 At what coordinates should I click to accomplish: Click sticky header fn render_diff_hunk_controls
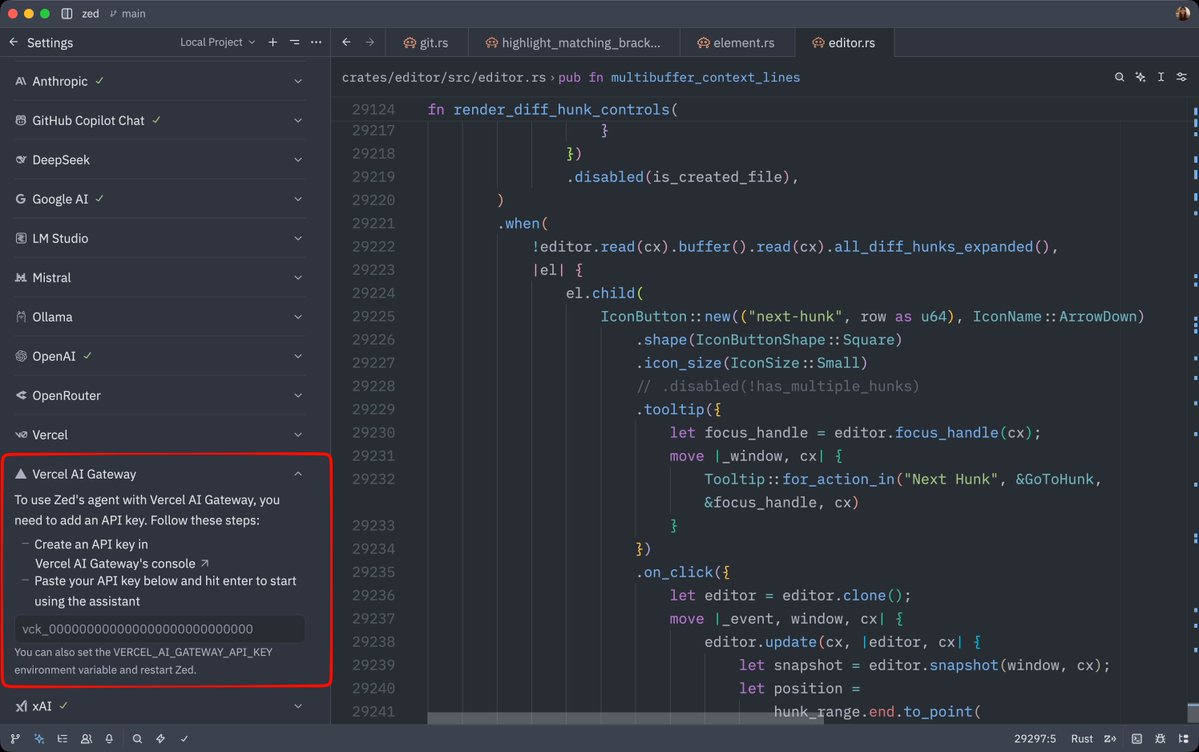pyautogui.click(x=552, y=109)
